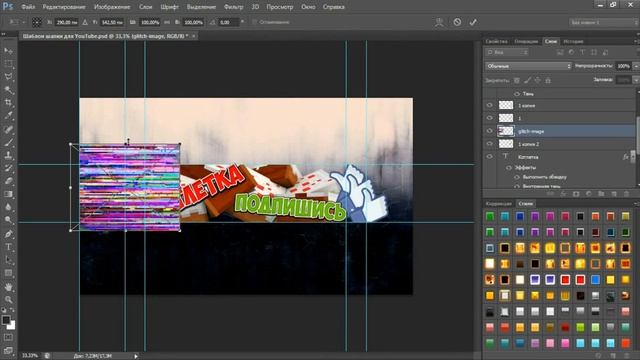Open the Фильтр menu
Image resolution: width=640 pixels, height=360 pixels.
(233, 7)
